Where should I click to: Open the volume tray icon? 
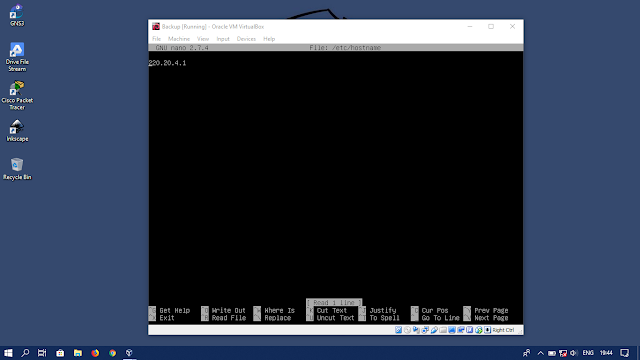pyautogui.click(x=573, y=353)
